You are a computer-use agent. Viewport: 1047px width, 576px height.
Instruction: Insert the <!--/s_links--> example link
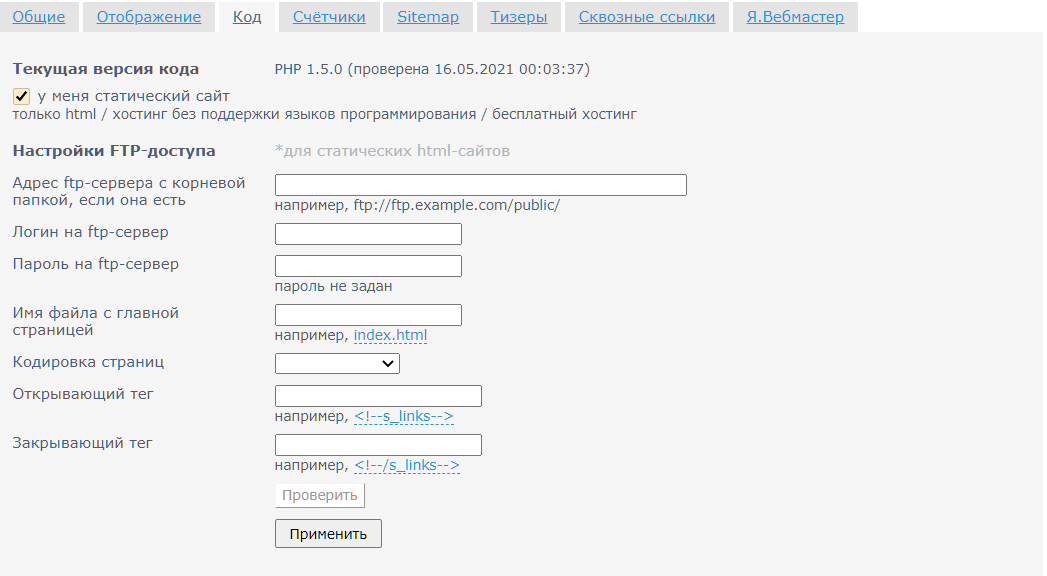click(x=407, y=465)
